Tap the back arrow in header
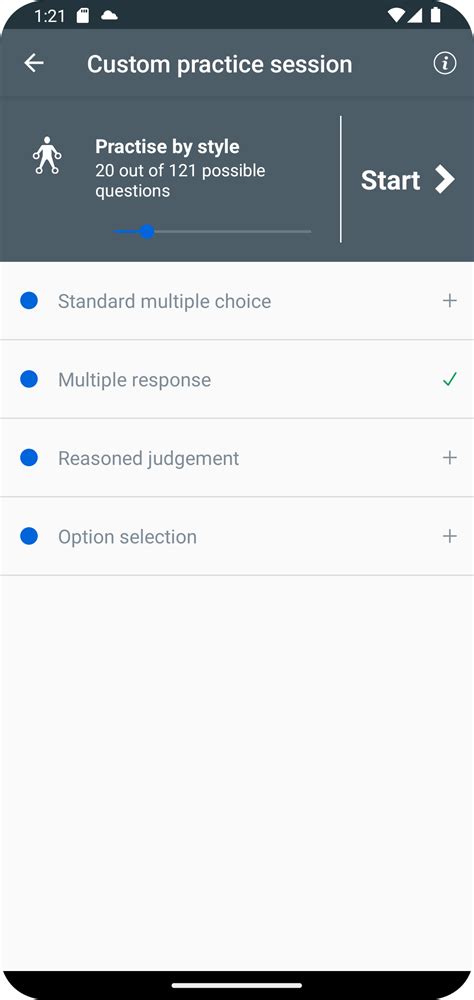Screen dimensions: 474x1000 pyautogui.click(x=34, y=63)
